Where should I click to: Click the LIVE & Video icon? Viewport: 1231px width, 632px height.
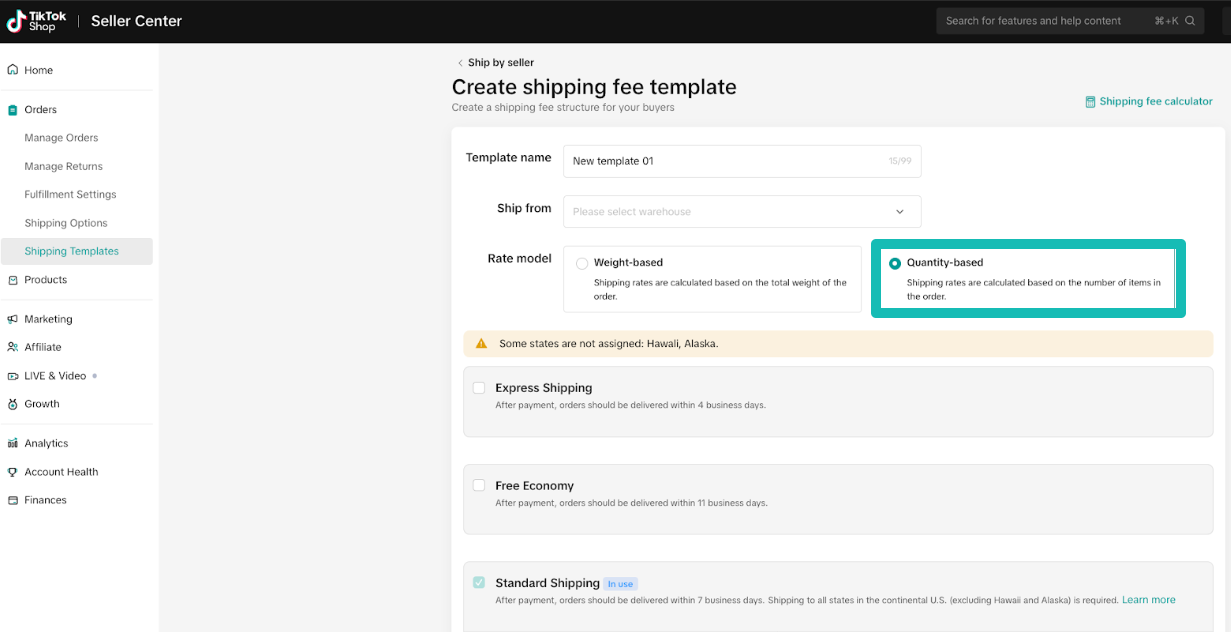tap(14, 375)
